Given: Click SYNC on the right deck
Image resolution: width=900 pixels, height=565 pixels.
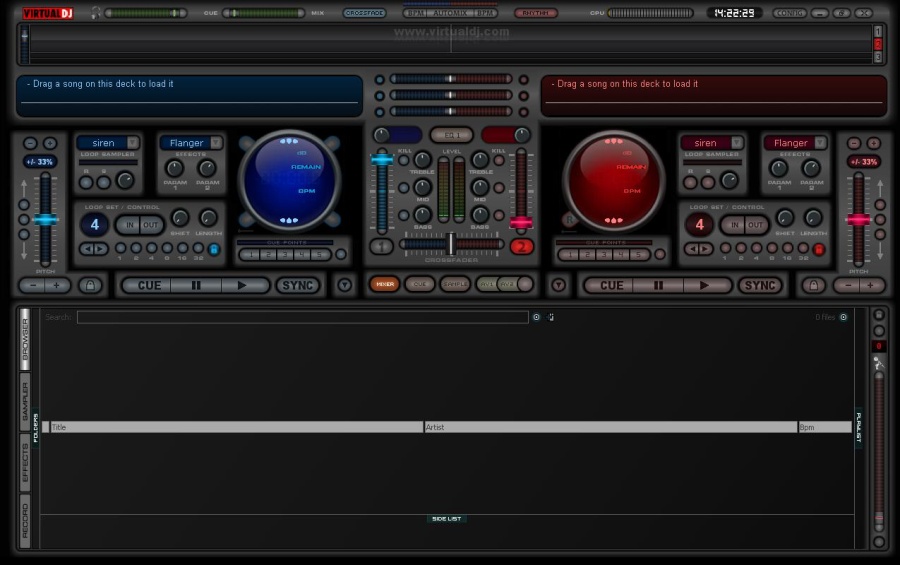Looking at the screenshot, I should coord(759,285).
